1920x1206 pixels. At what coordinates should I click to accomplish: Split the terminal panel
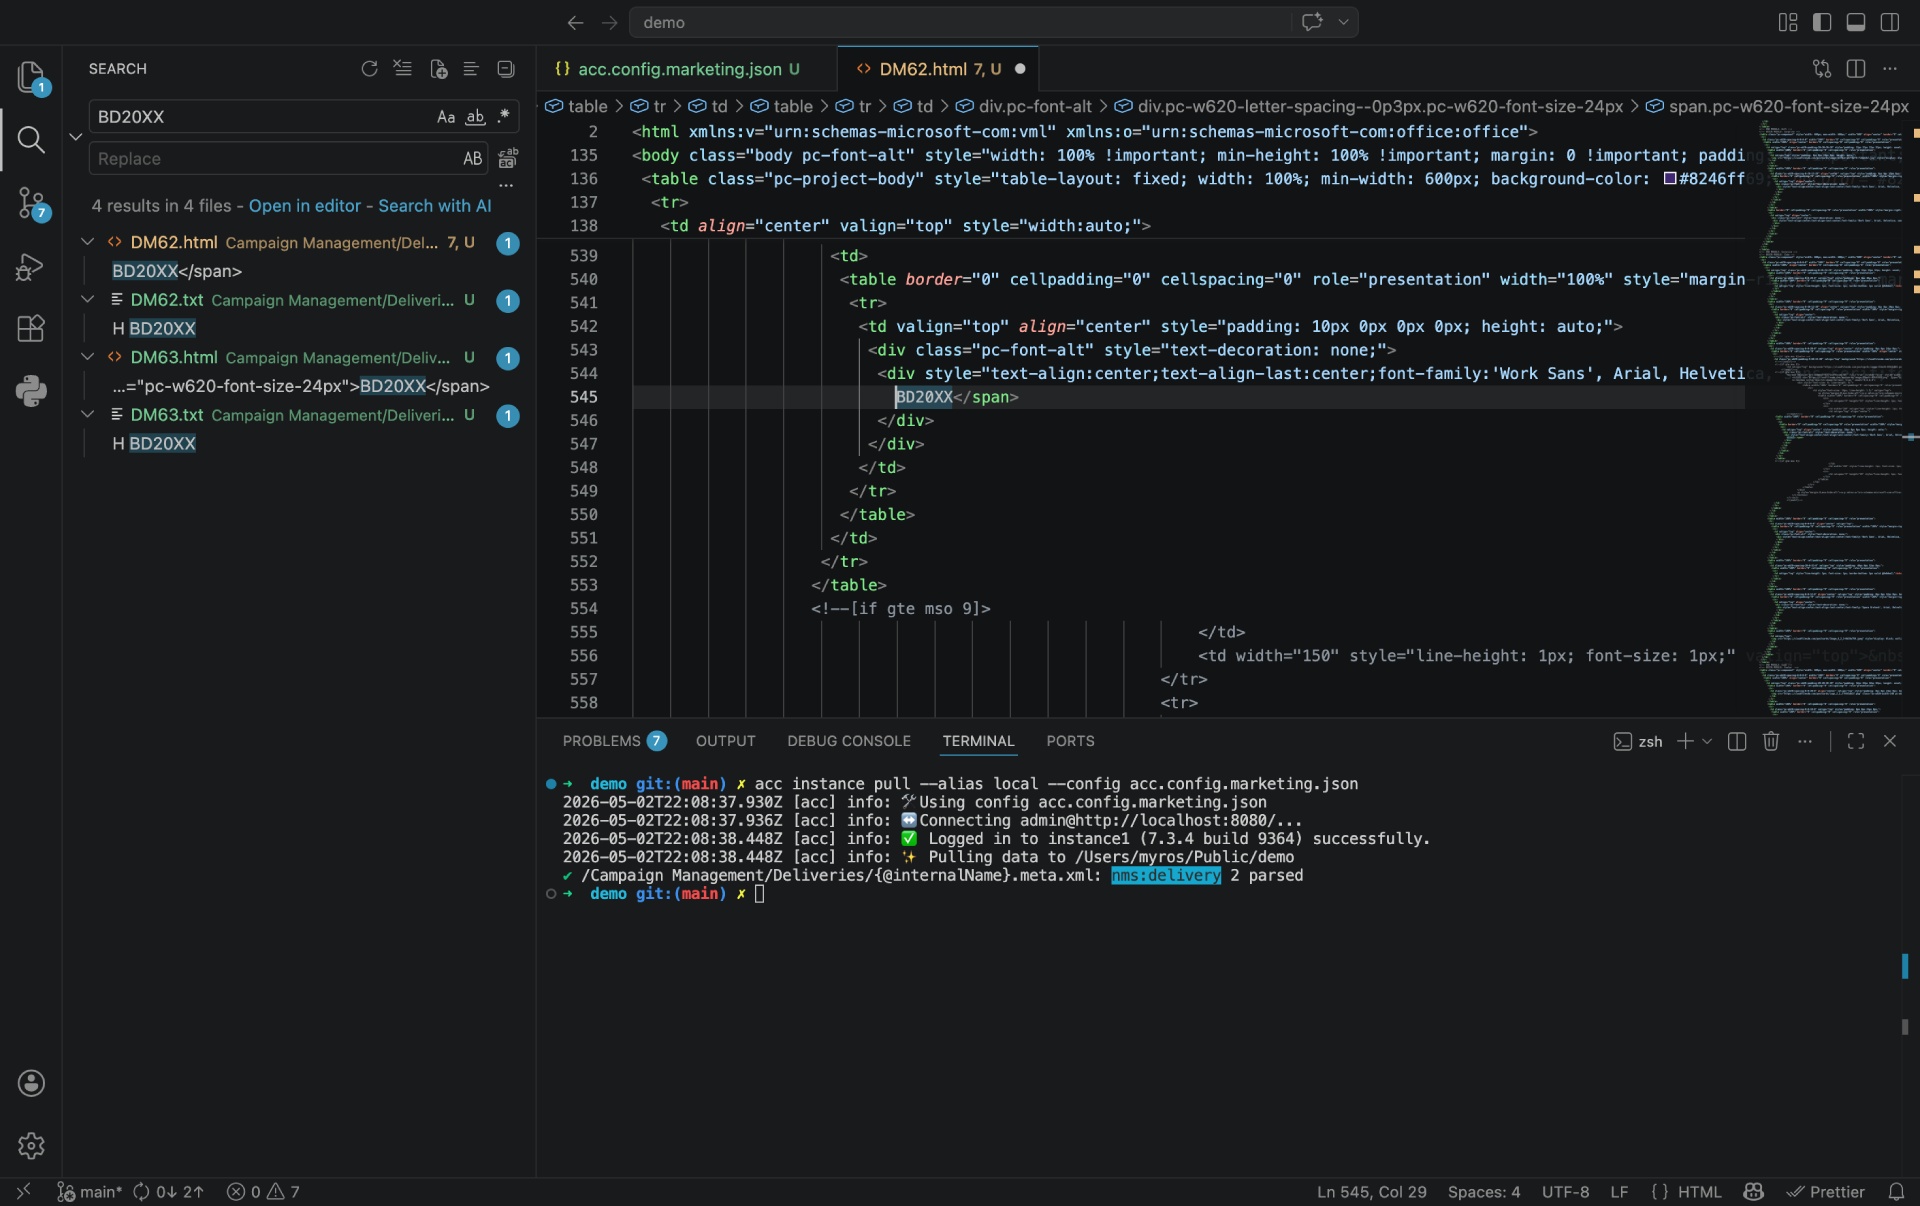click(1737, 741)
